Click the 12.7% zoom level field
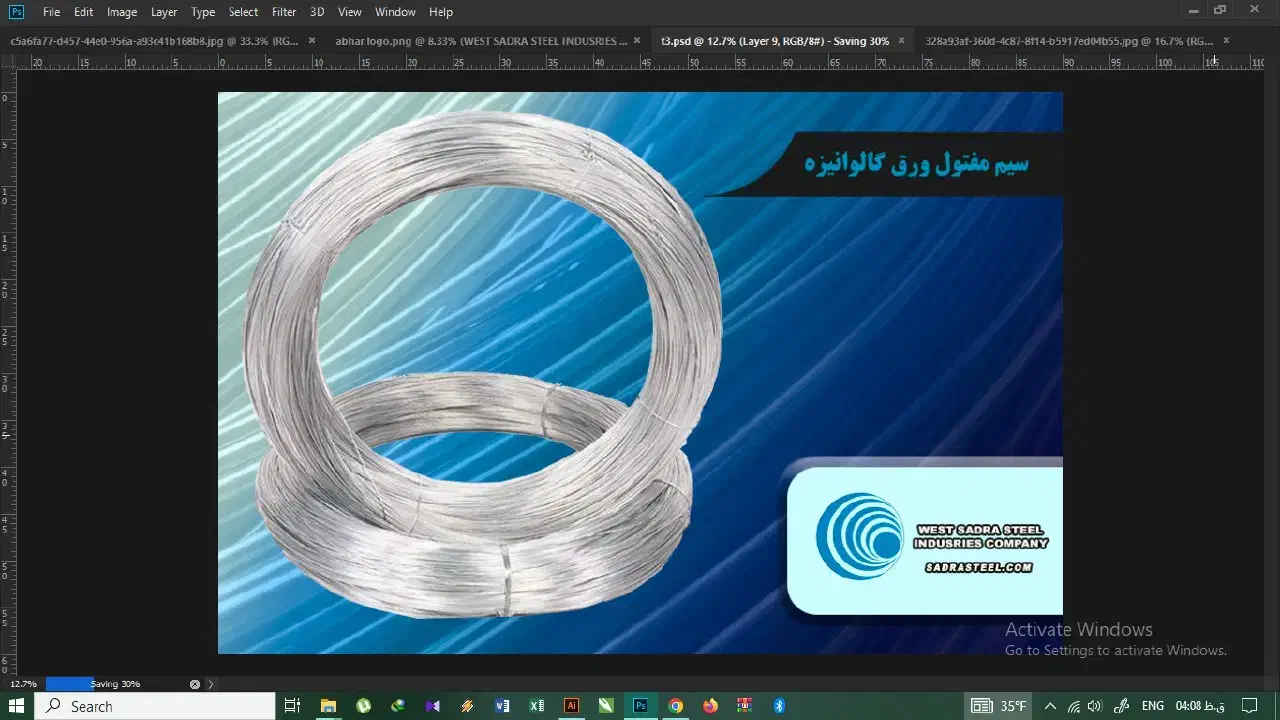This screenshot has height=720, width=1280. point(23,684)
